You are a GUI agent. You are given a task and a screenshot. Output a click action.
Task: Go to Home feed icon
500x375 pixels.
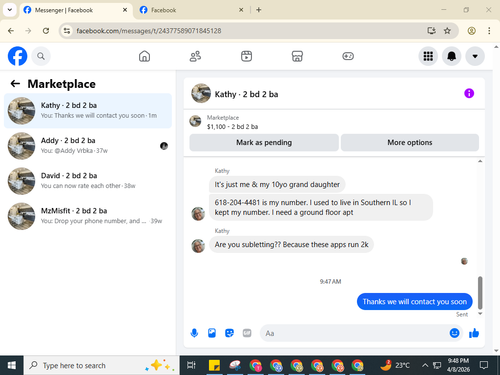(144, 56)
